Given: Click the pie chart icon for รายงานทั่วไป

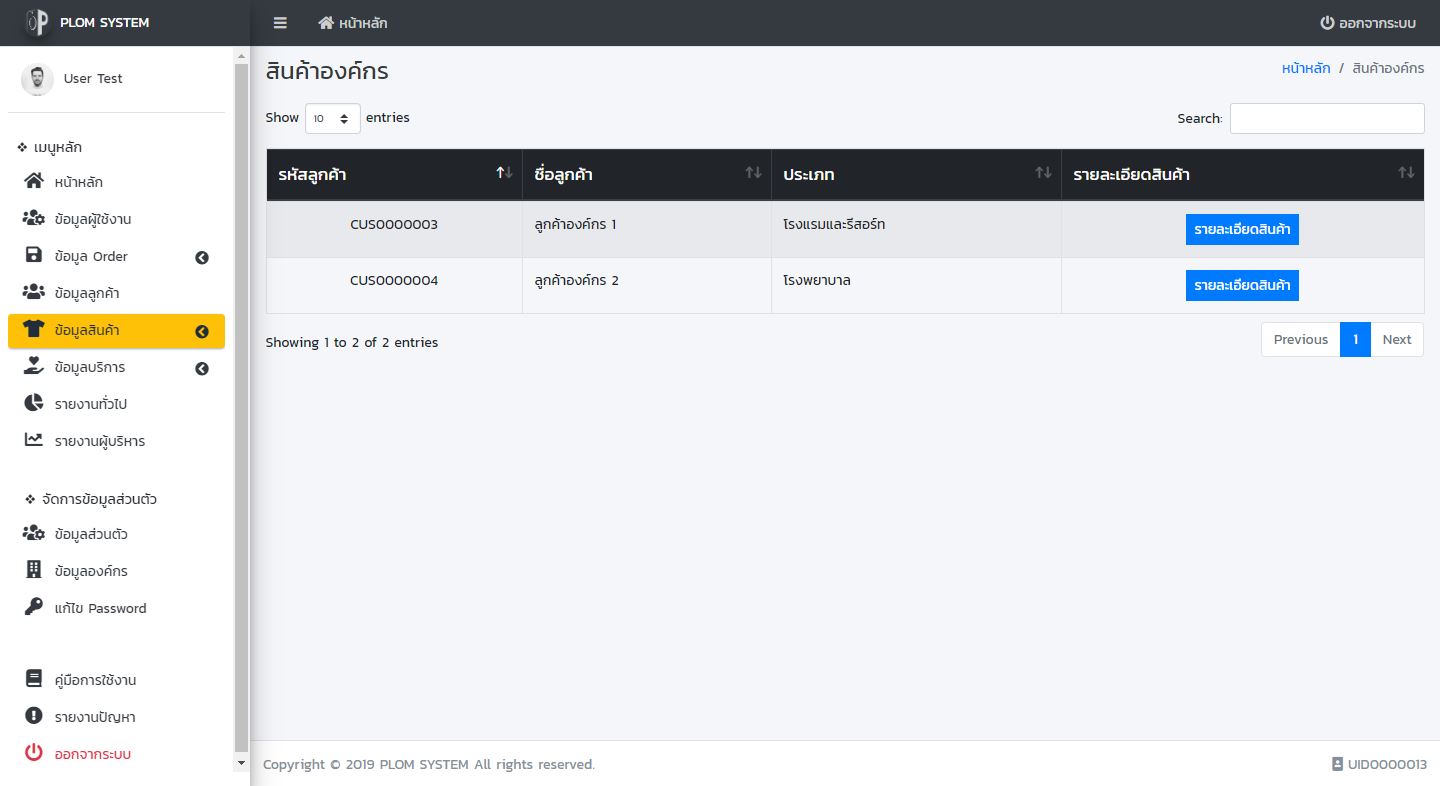Looking at the screenshot, I should pyautogui.click(x=34, y=404).
